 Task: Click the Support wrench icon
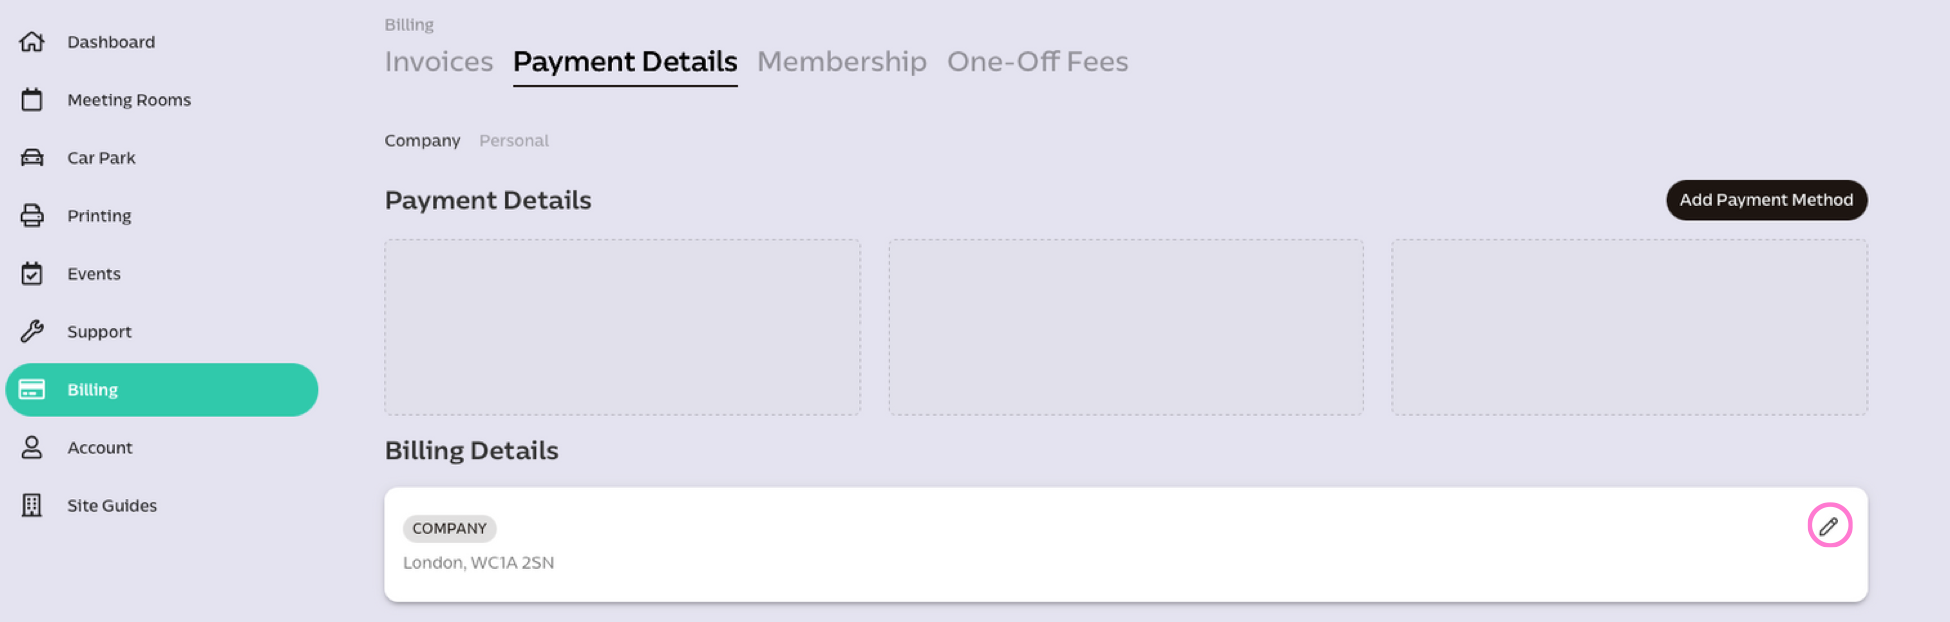(x=32, y=332)
